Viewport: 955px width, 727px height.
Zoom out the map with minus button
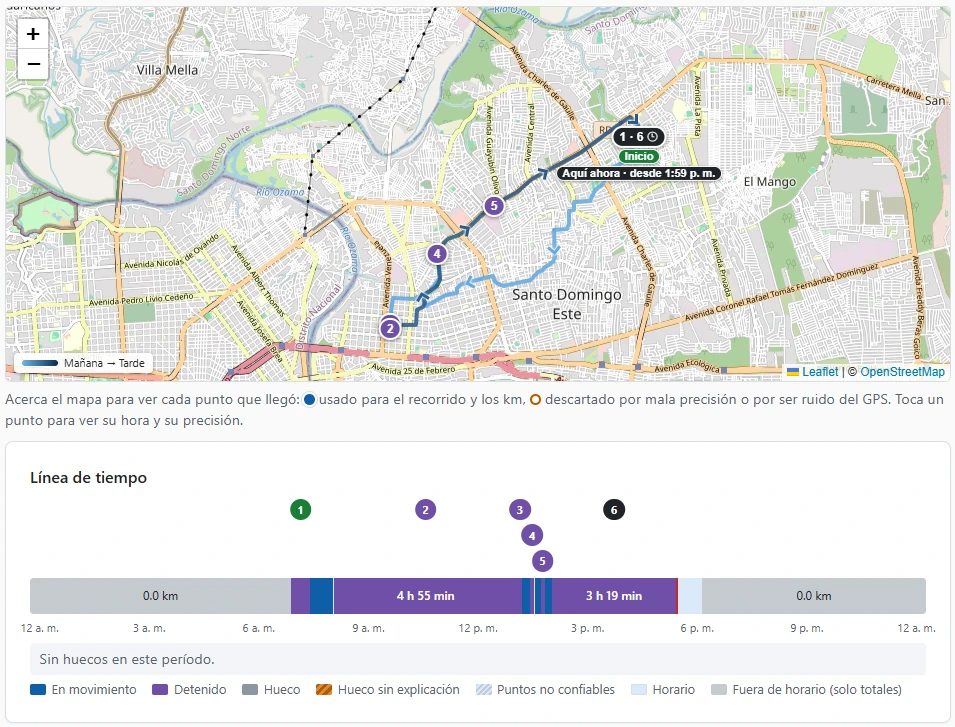(x=33, y=64)
